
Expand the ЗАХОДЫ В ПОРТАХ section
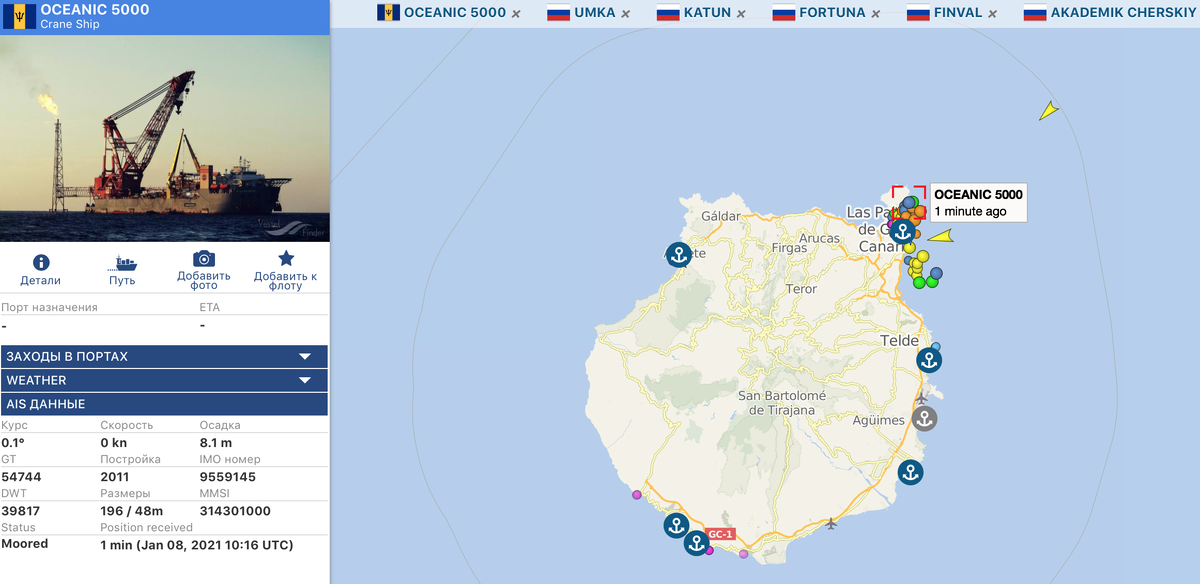point(165,356)
